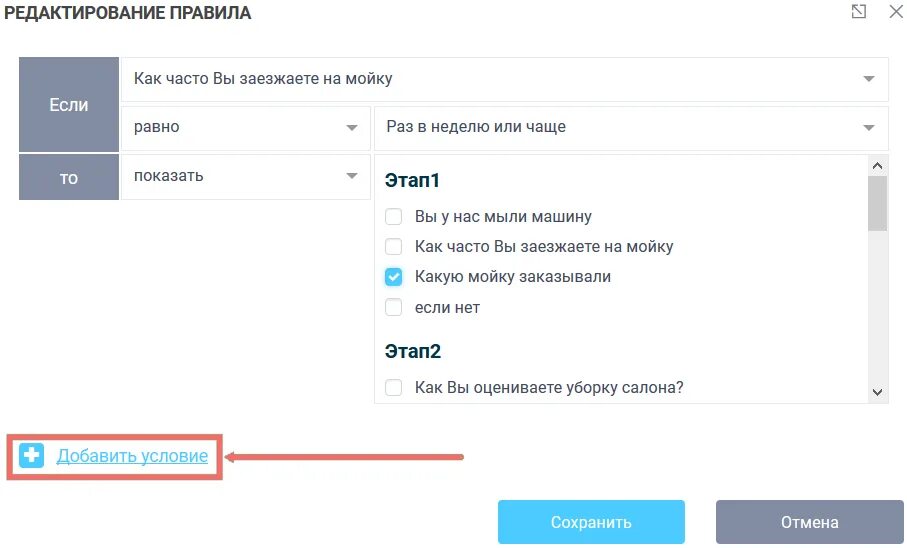The width and height of the screenshot is (907, 548).
Task: Click the Сохранить button
Action: point(591,522)
